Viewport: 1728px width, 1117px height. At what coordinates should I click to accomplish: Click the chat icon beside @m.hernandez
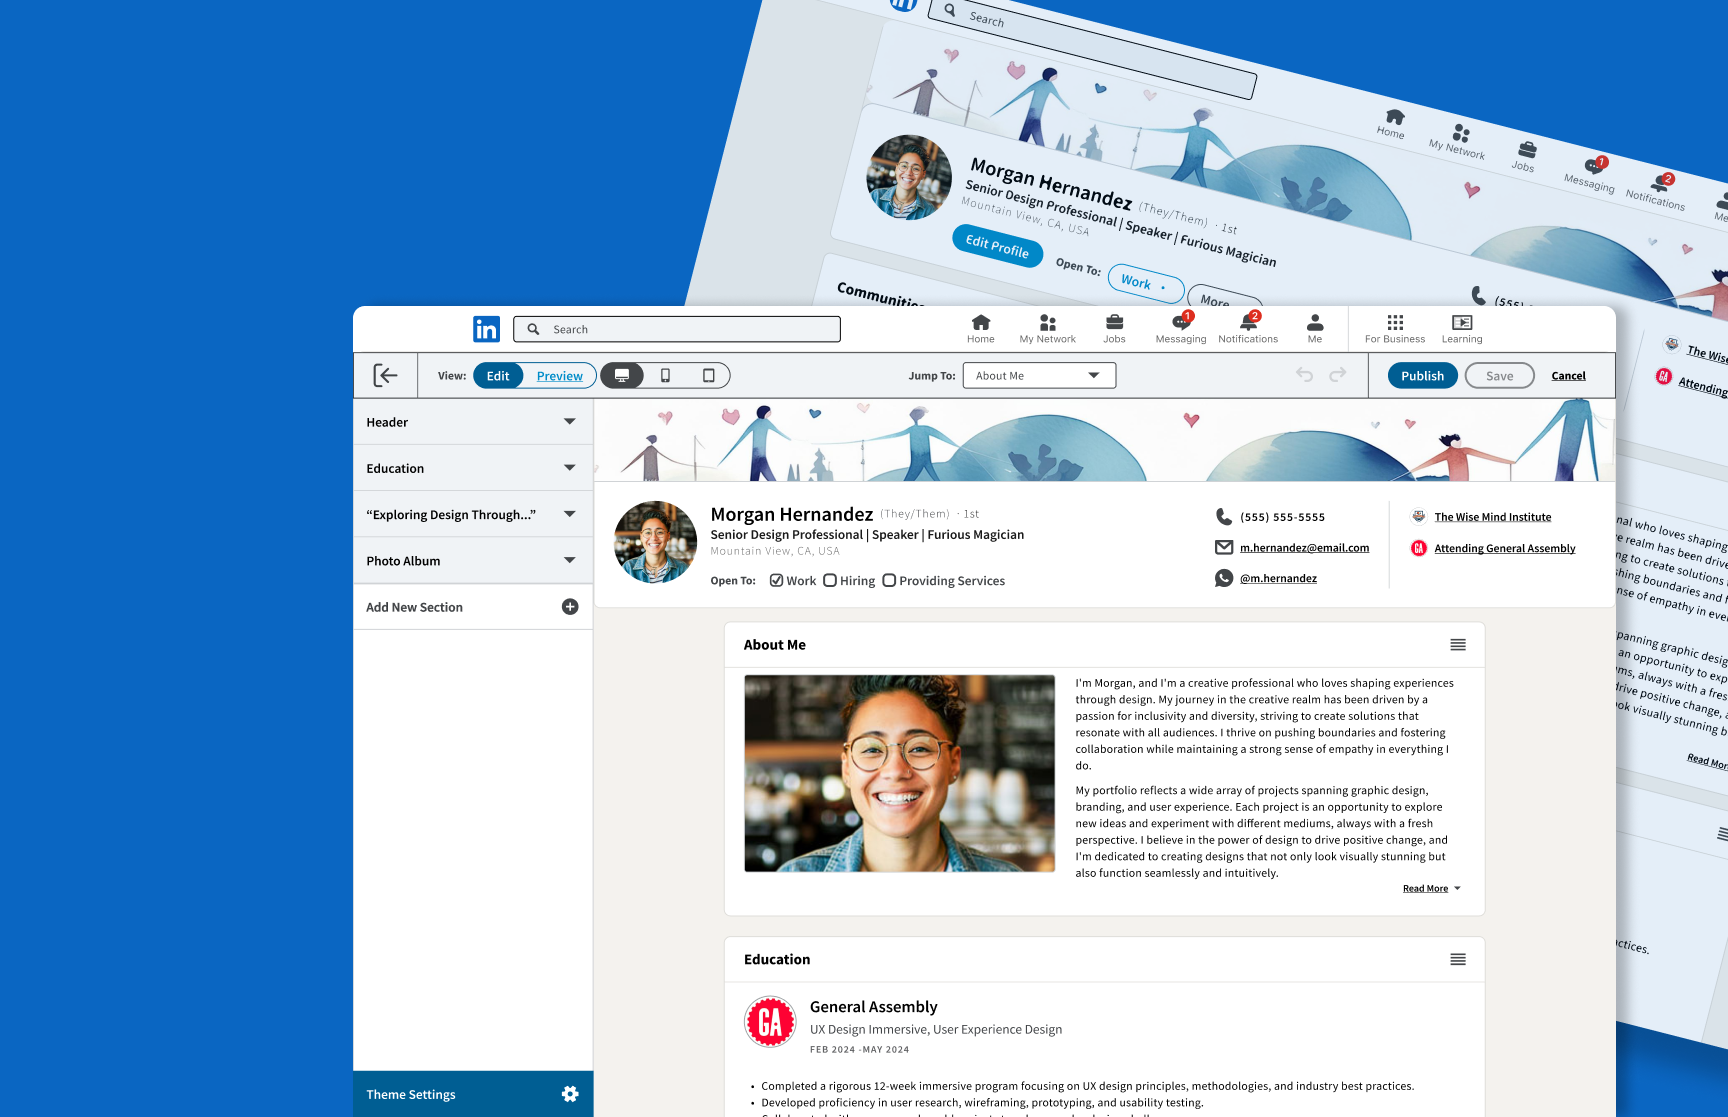(x=1223, y=578)
